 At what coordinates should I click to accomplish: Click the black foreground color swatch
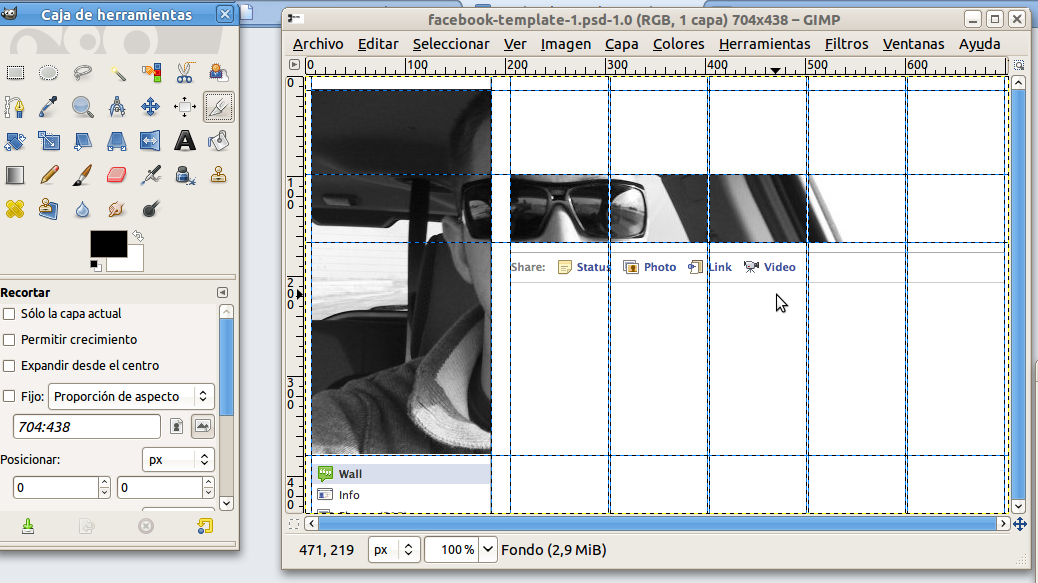coord(108,244)
